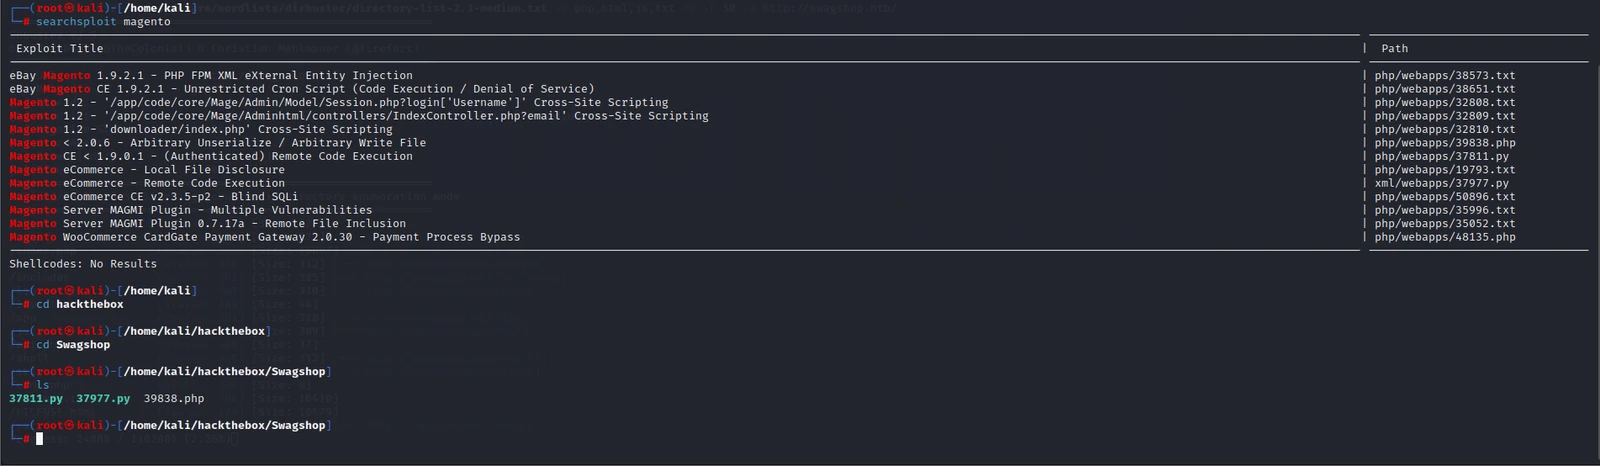Click the 'Path' column header

1394,48
